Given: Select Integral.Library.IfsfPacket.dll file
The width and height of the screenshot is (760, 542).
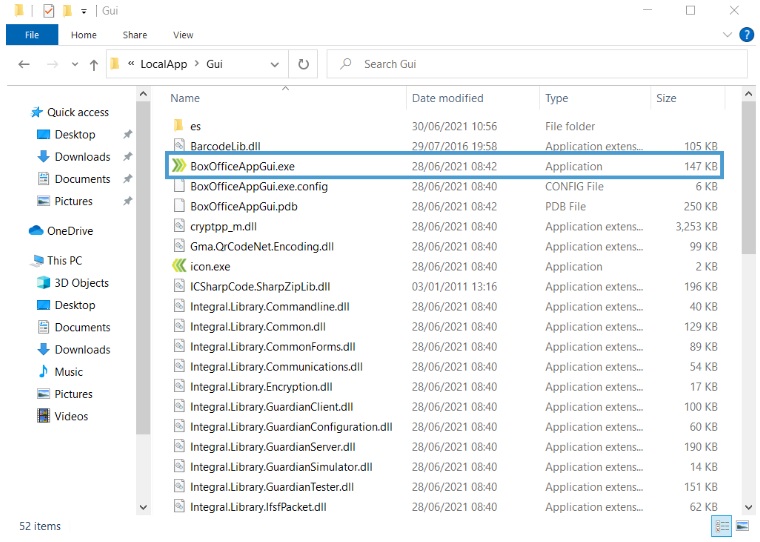Looking at the screenshot, I should click(258, 507).
